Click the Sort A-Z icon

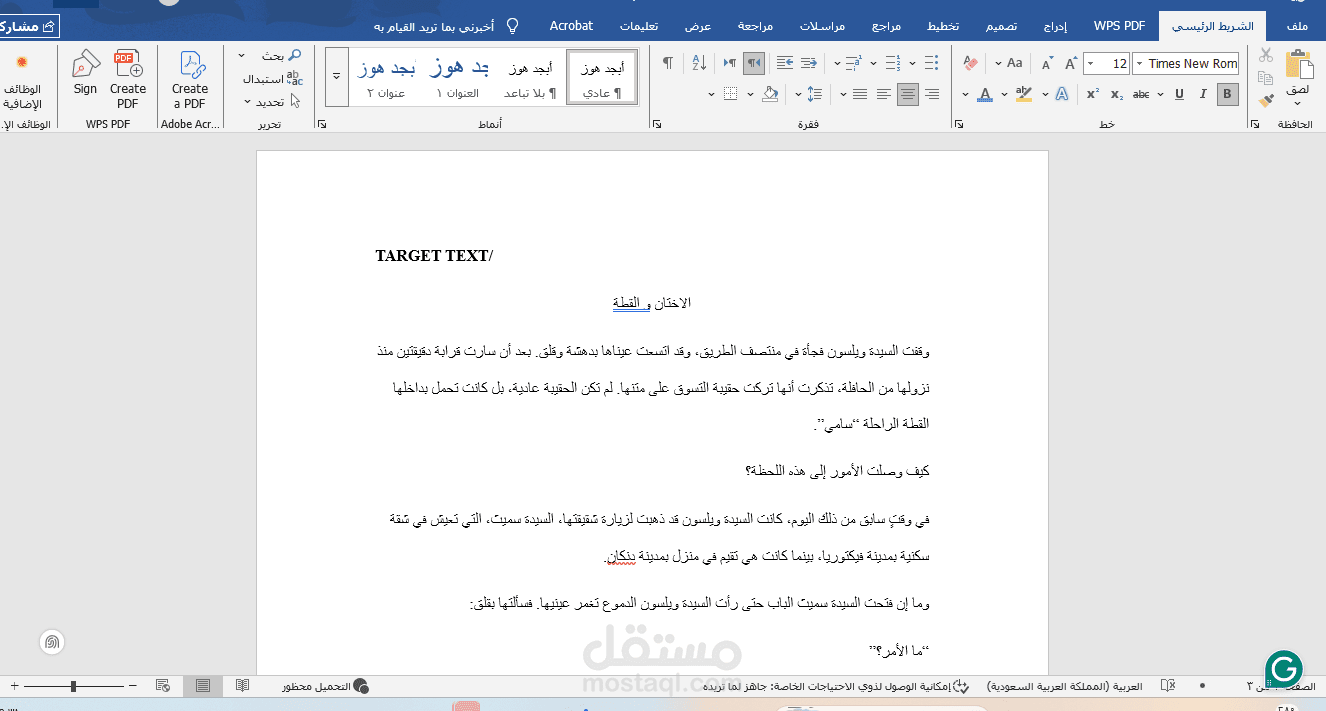coord(700,63)
